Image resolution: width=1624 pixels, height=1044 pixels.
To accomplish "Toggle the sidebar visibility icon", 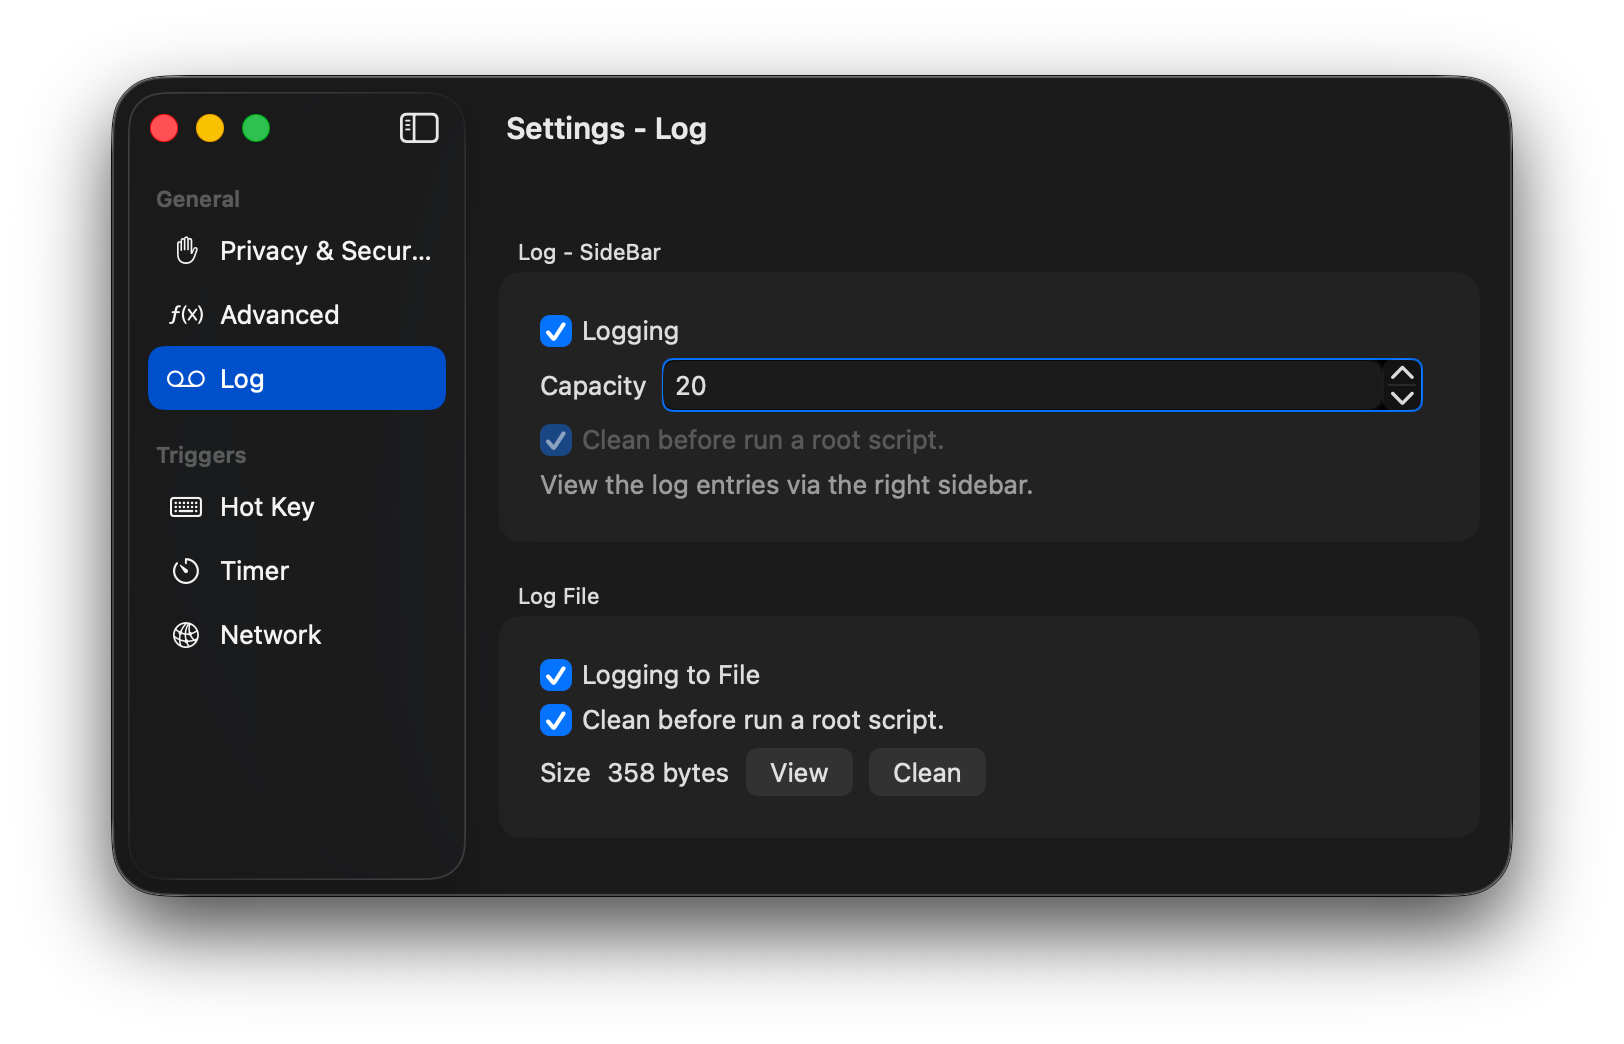I will (419, 128).
